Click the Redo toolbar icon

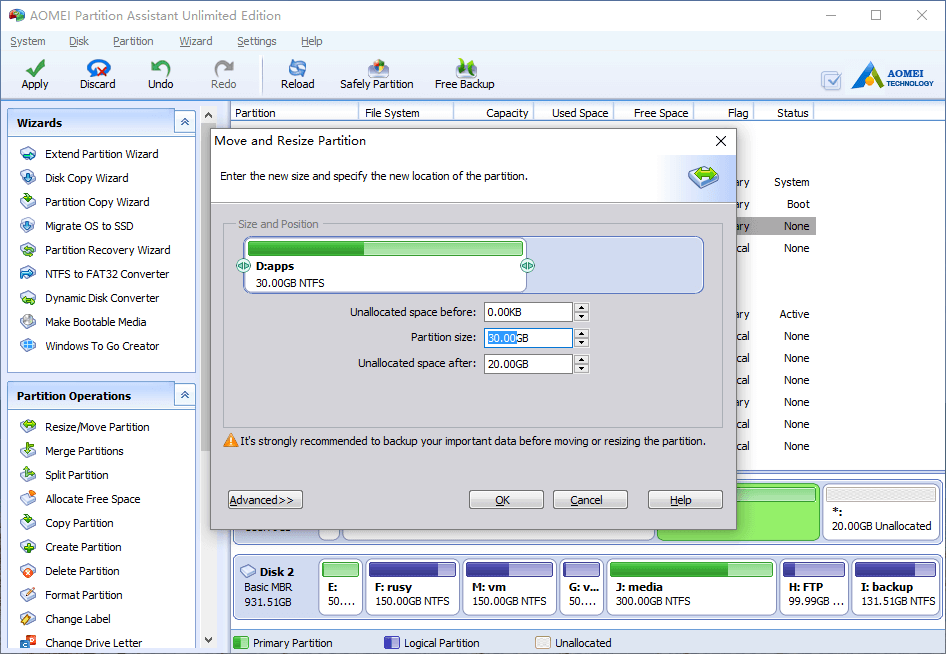(x=223, y=74)
